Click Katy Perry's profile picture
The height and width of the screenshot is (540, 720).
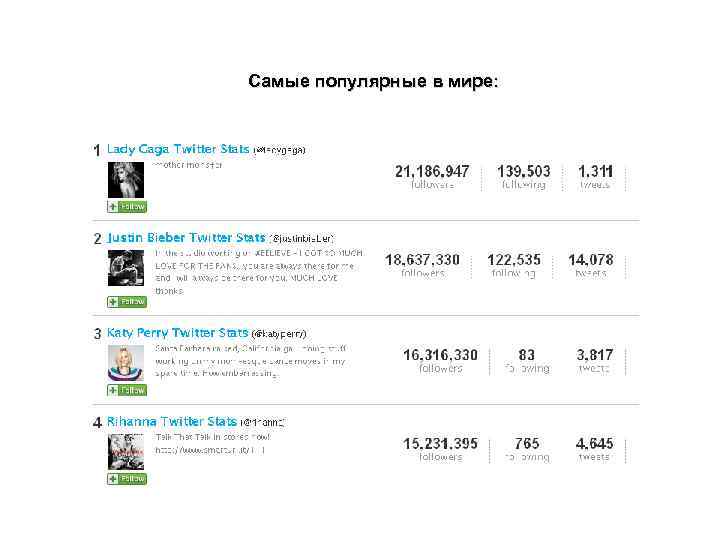point(126,361)
